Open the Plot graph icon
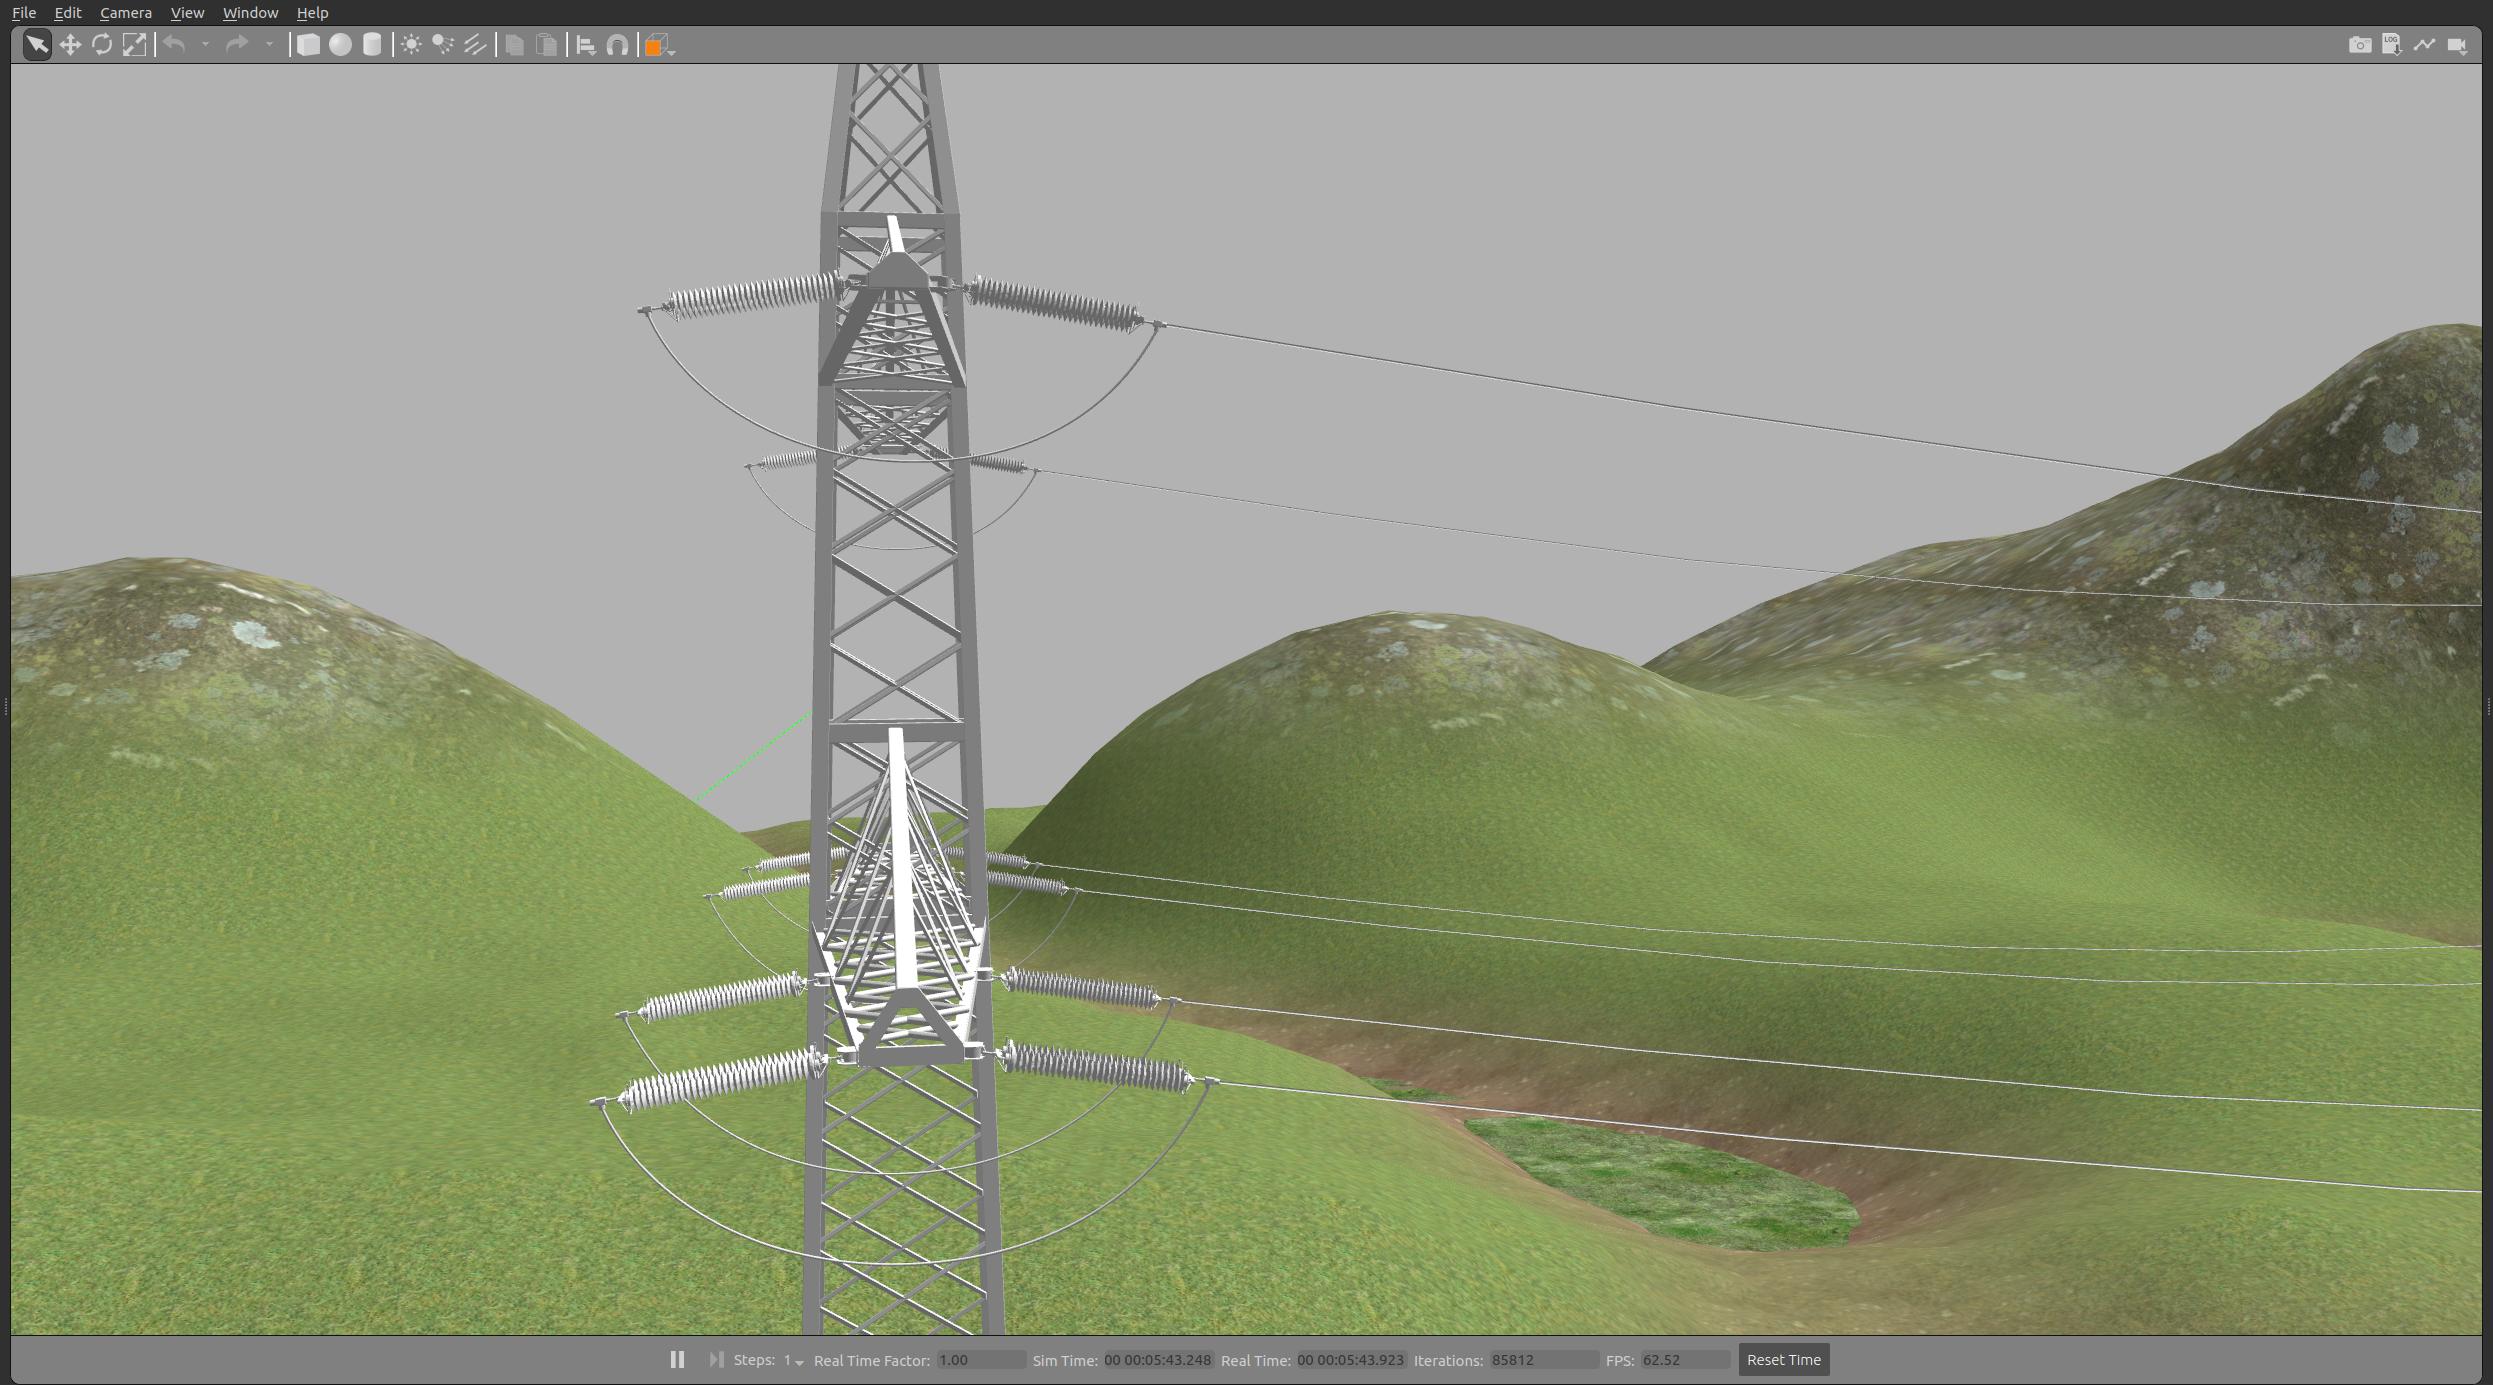Image resolution: width=2493 pixels, height=1385 pixels. (2425, 45)
